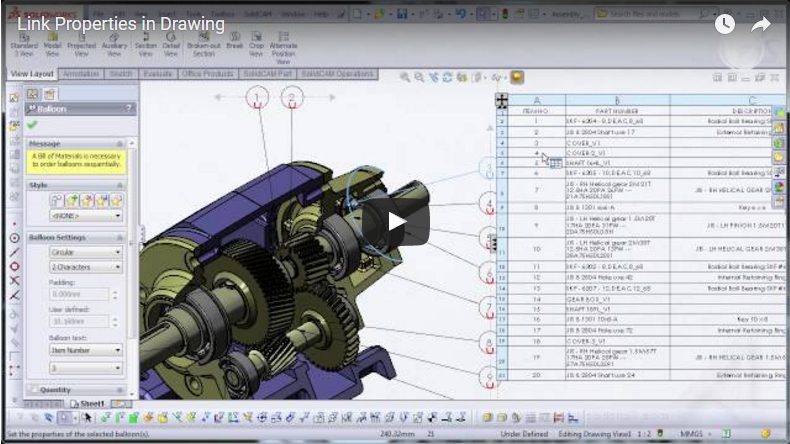790x444 pixels.
Task: Confirm Balloon with green checkmark
Action: (33, 124)
